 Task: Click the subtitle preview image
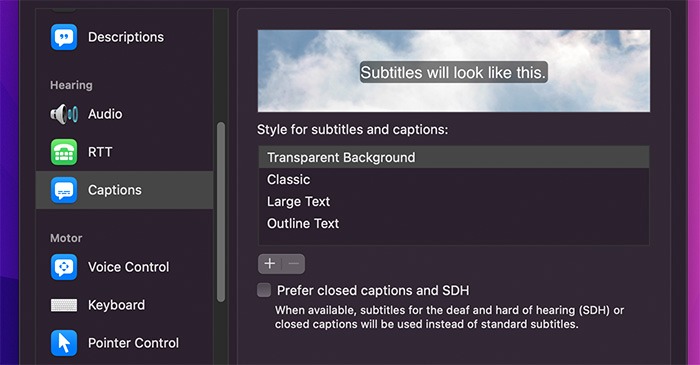tap(454, 71)
